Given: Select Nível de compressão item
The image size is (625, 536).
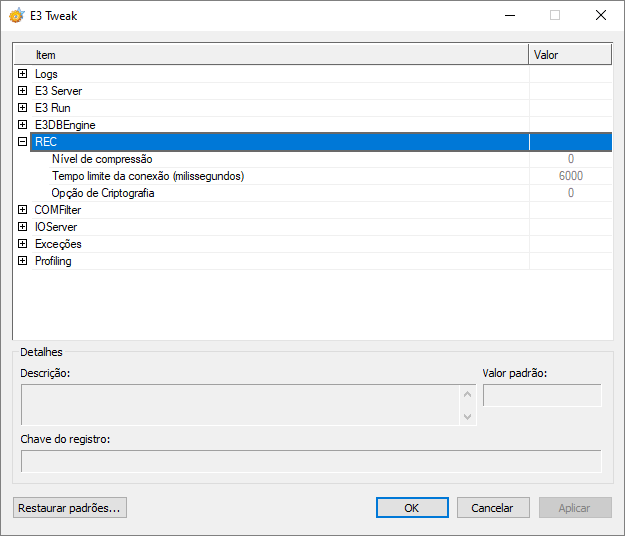Looking at the screenshot, I should coord(102,159).
